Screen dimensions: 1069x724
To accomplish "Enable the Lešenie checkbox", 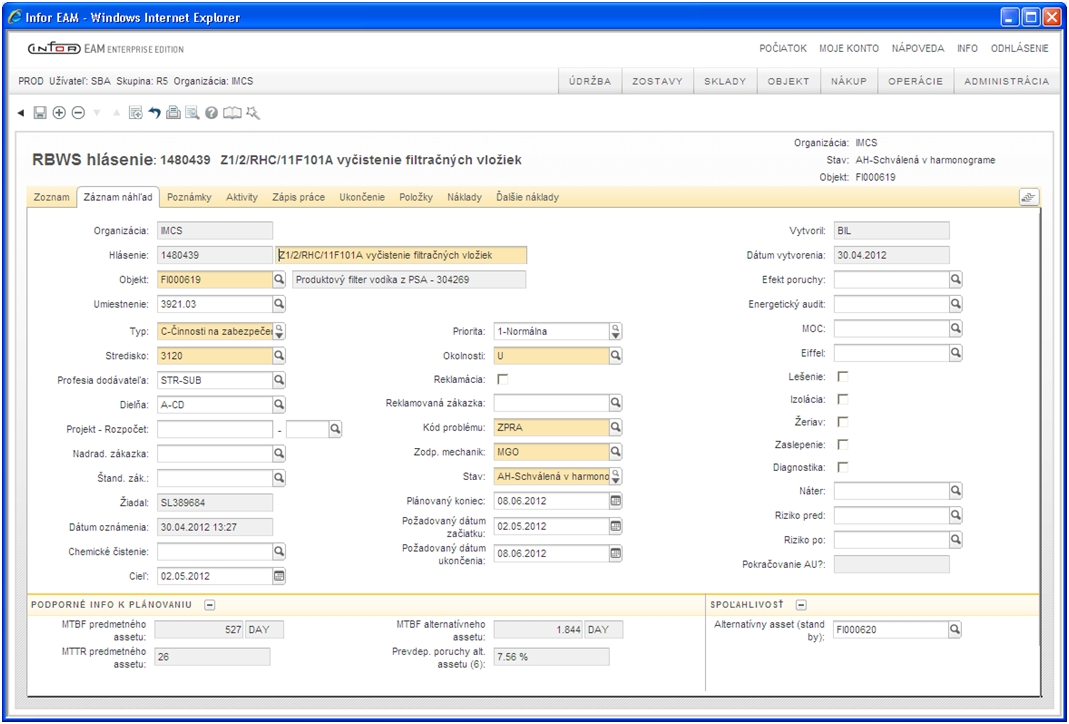I will (843, 376).
